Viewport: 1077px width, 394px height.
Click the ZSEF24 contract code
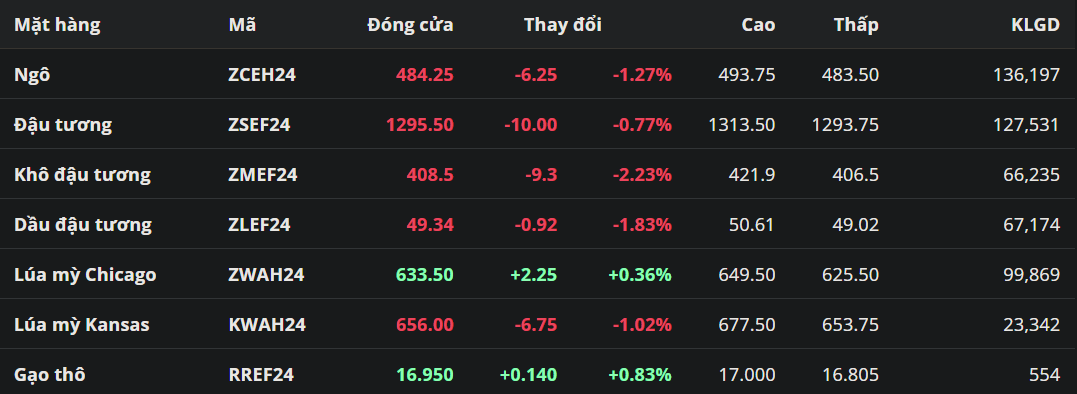[x=260, y=125]
